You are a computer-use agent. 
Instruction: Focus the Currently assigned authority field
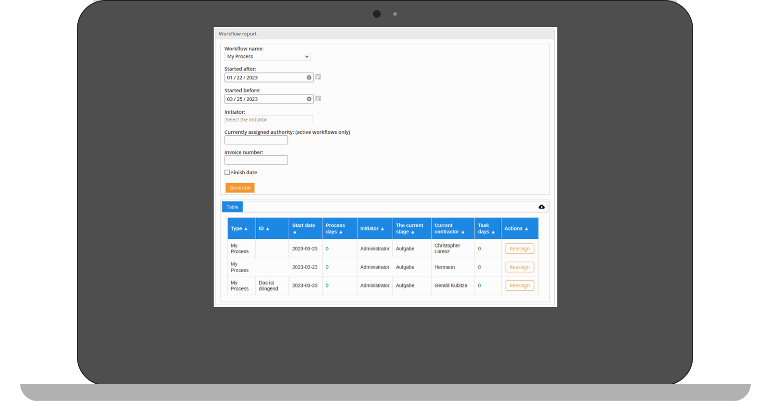[256, 140]
